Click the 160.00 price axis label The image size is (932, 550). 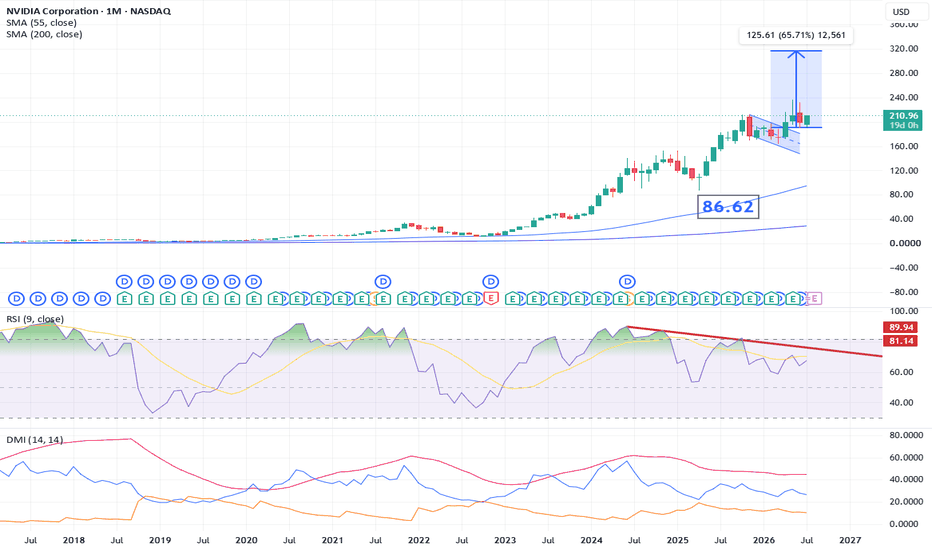coord(903,146)
